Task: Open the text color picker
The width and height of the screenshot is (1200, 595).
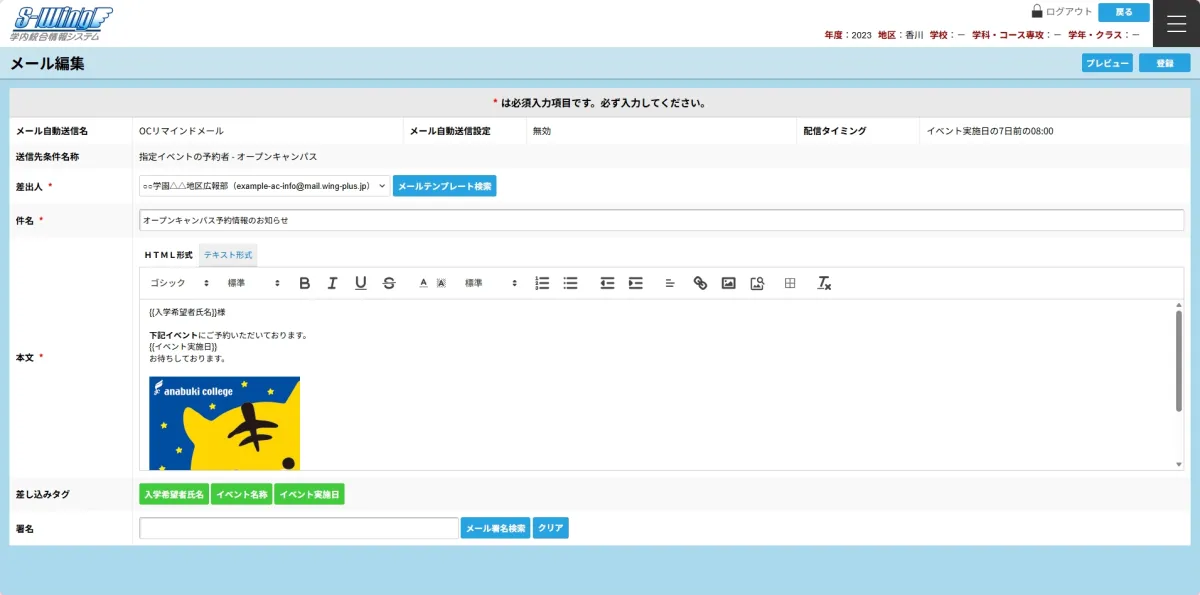Action: pos(423,283)
